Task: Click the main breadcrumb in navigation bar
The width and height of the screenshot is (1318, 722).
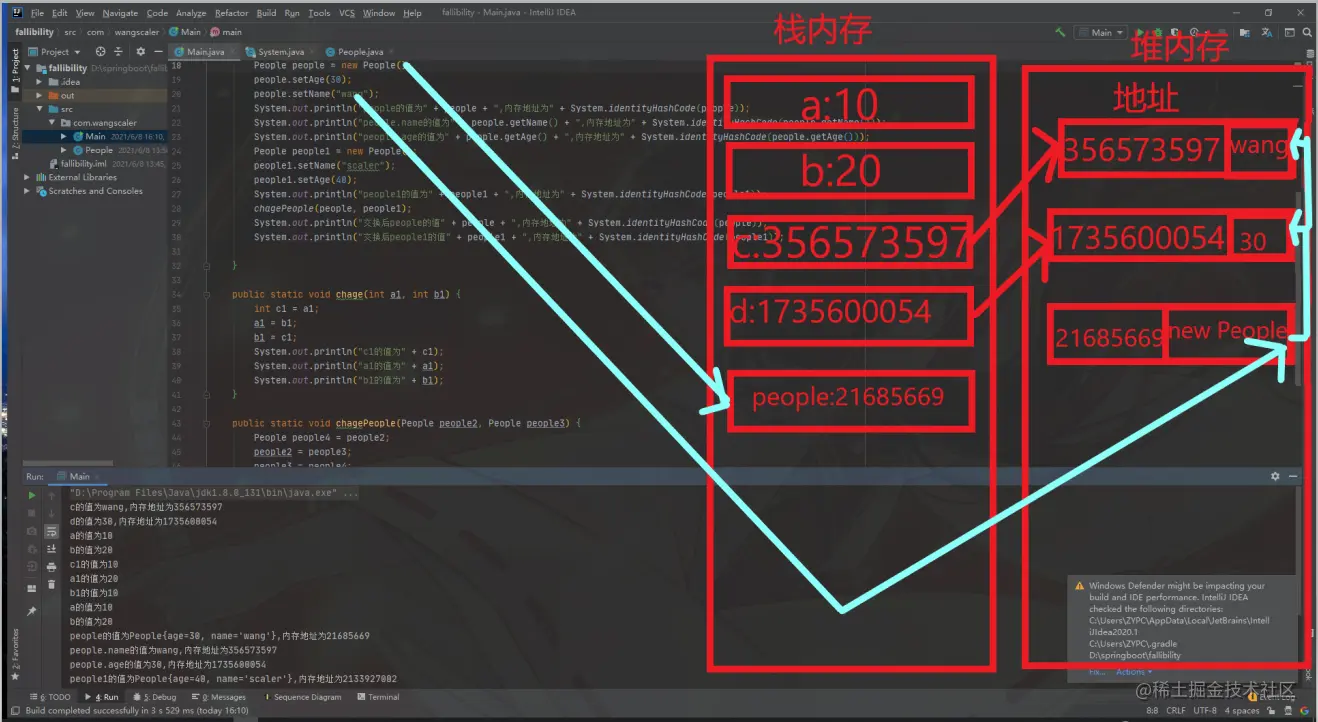Action: [226, 32]
